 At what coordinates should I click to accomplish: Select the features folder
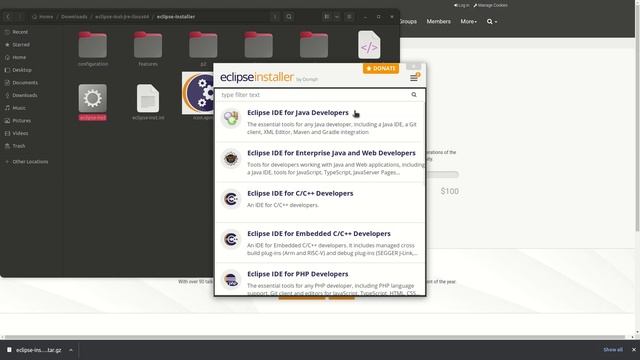click(x=148, y=49)
